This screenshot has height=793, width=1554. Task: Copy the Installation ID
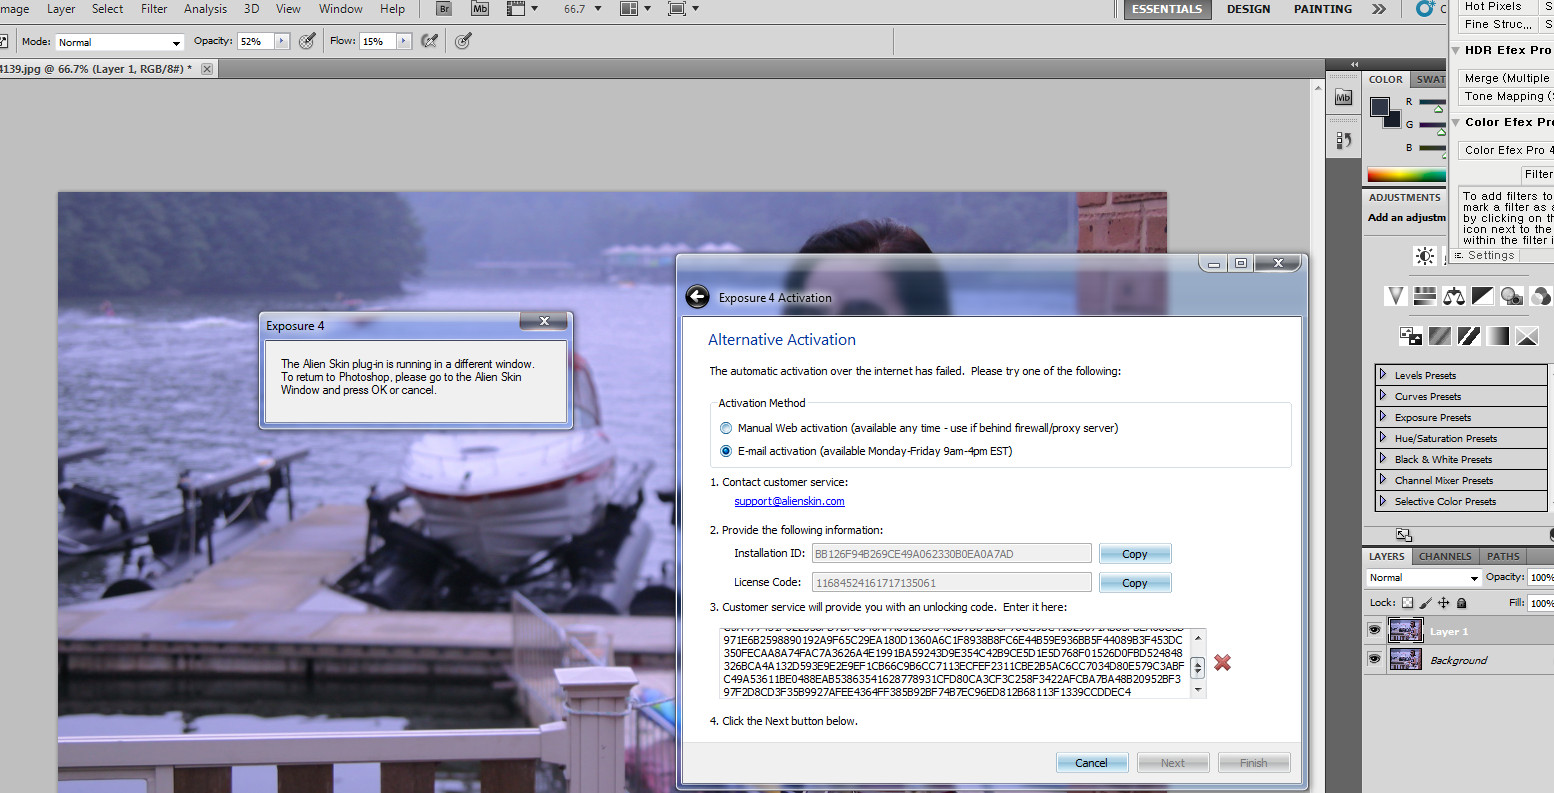(x=1135, y=554)
